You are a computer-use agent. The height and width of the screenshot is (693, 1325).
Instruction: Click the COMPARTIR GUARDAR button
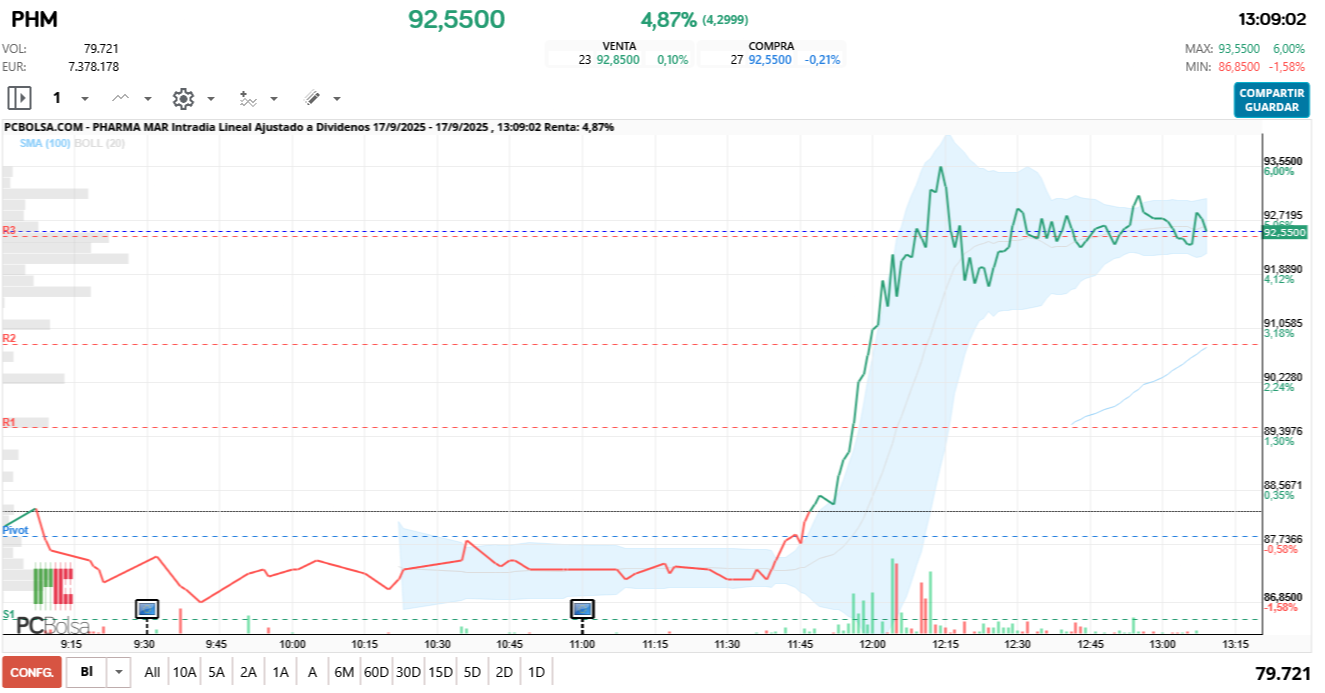pos(1271,100)
